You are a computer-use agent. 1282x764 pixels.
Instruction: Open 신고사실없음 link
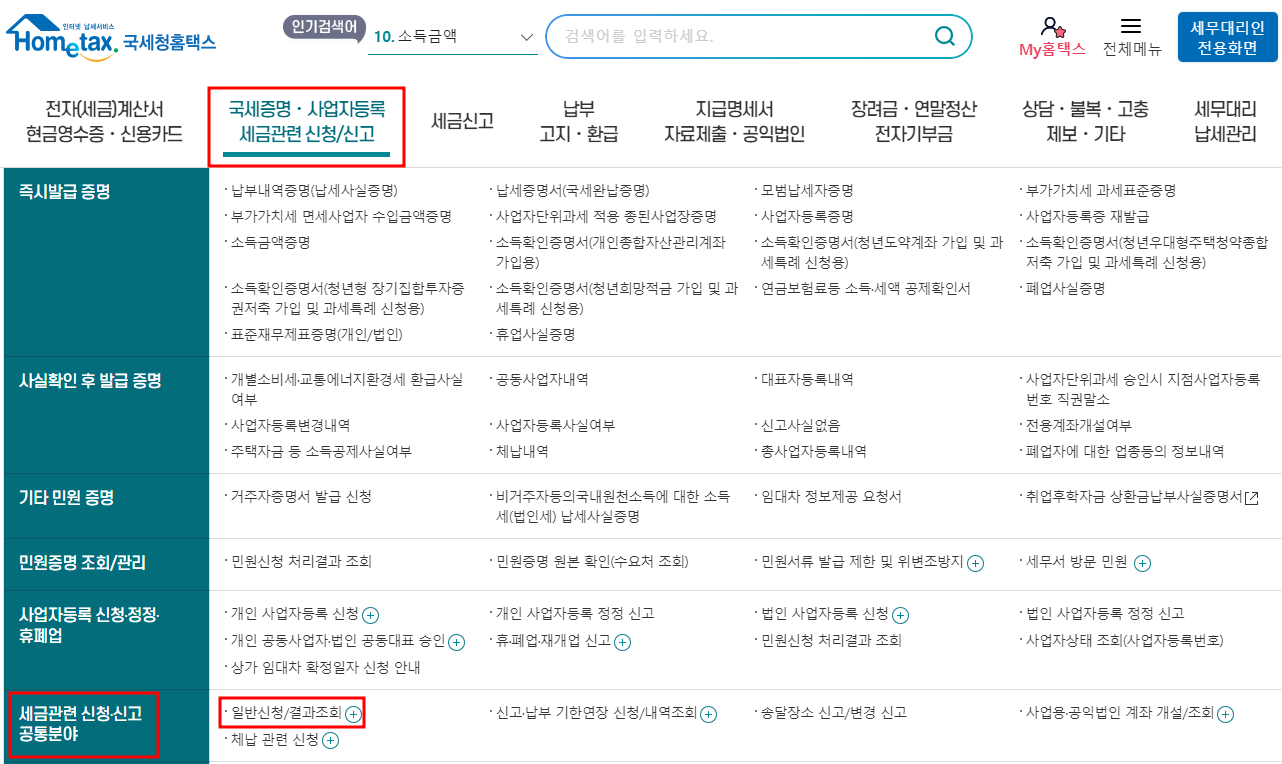(x=800, y=426)
